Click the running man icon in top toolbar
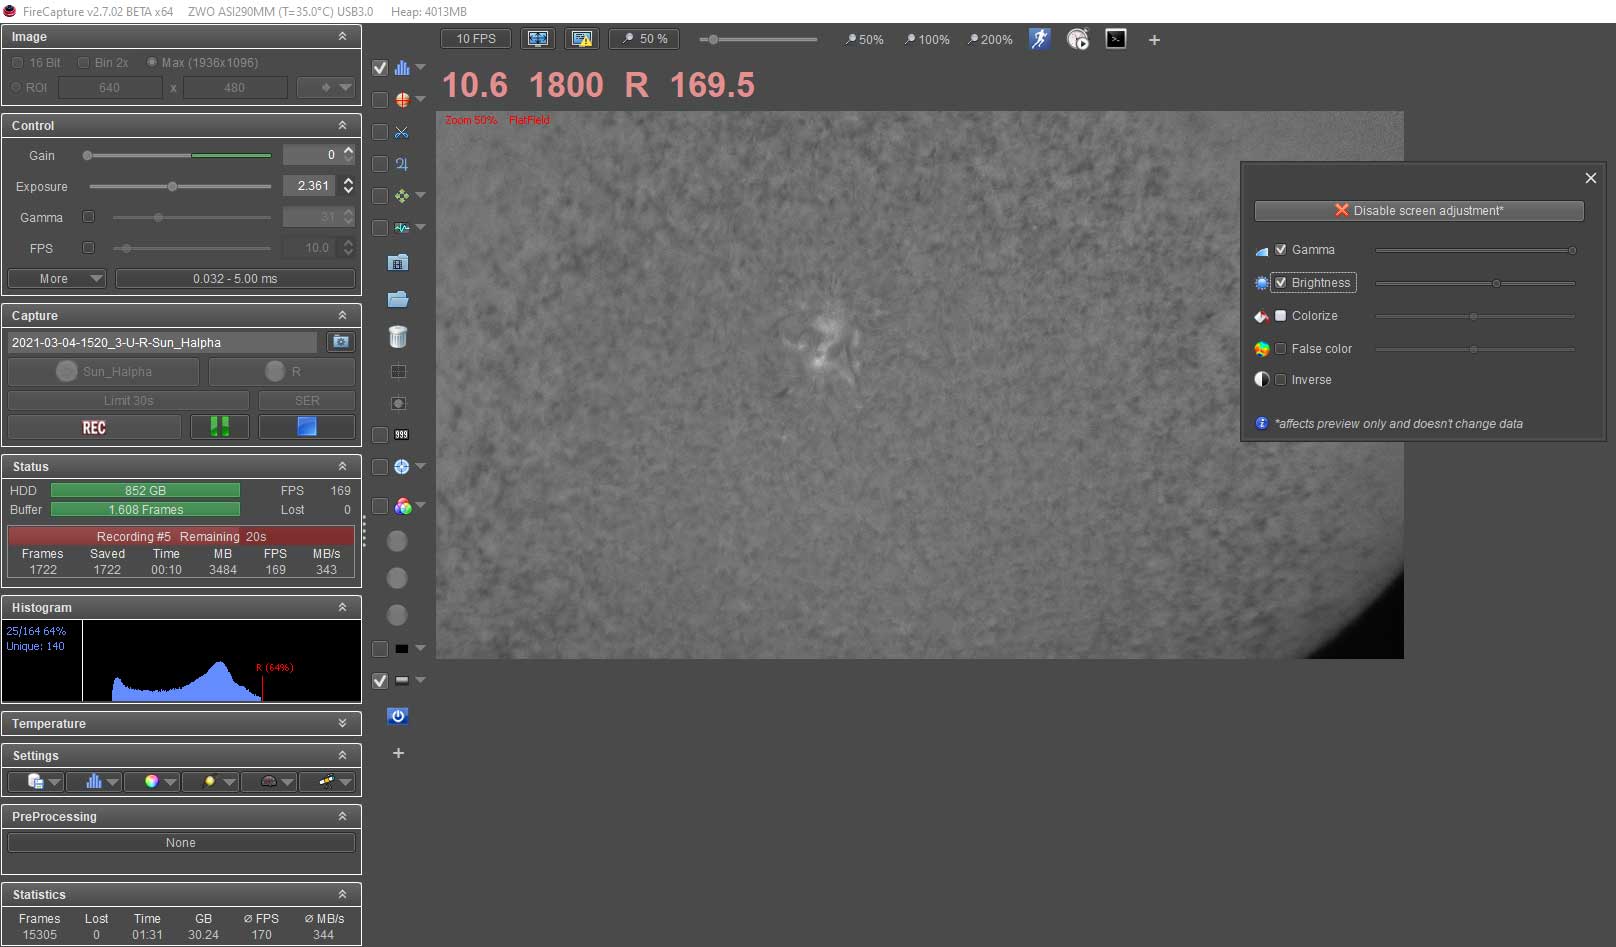This screenshot has height=947, width=1616. tap(1040, 39)
